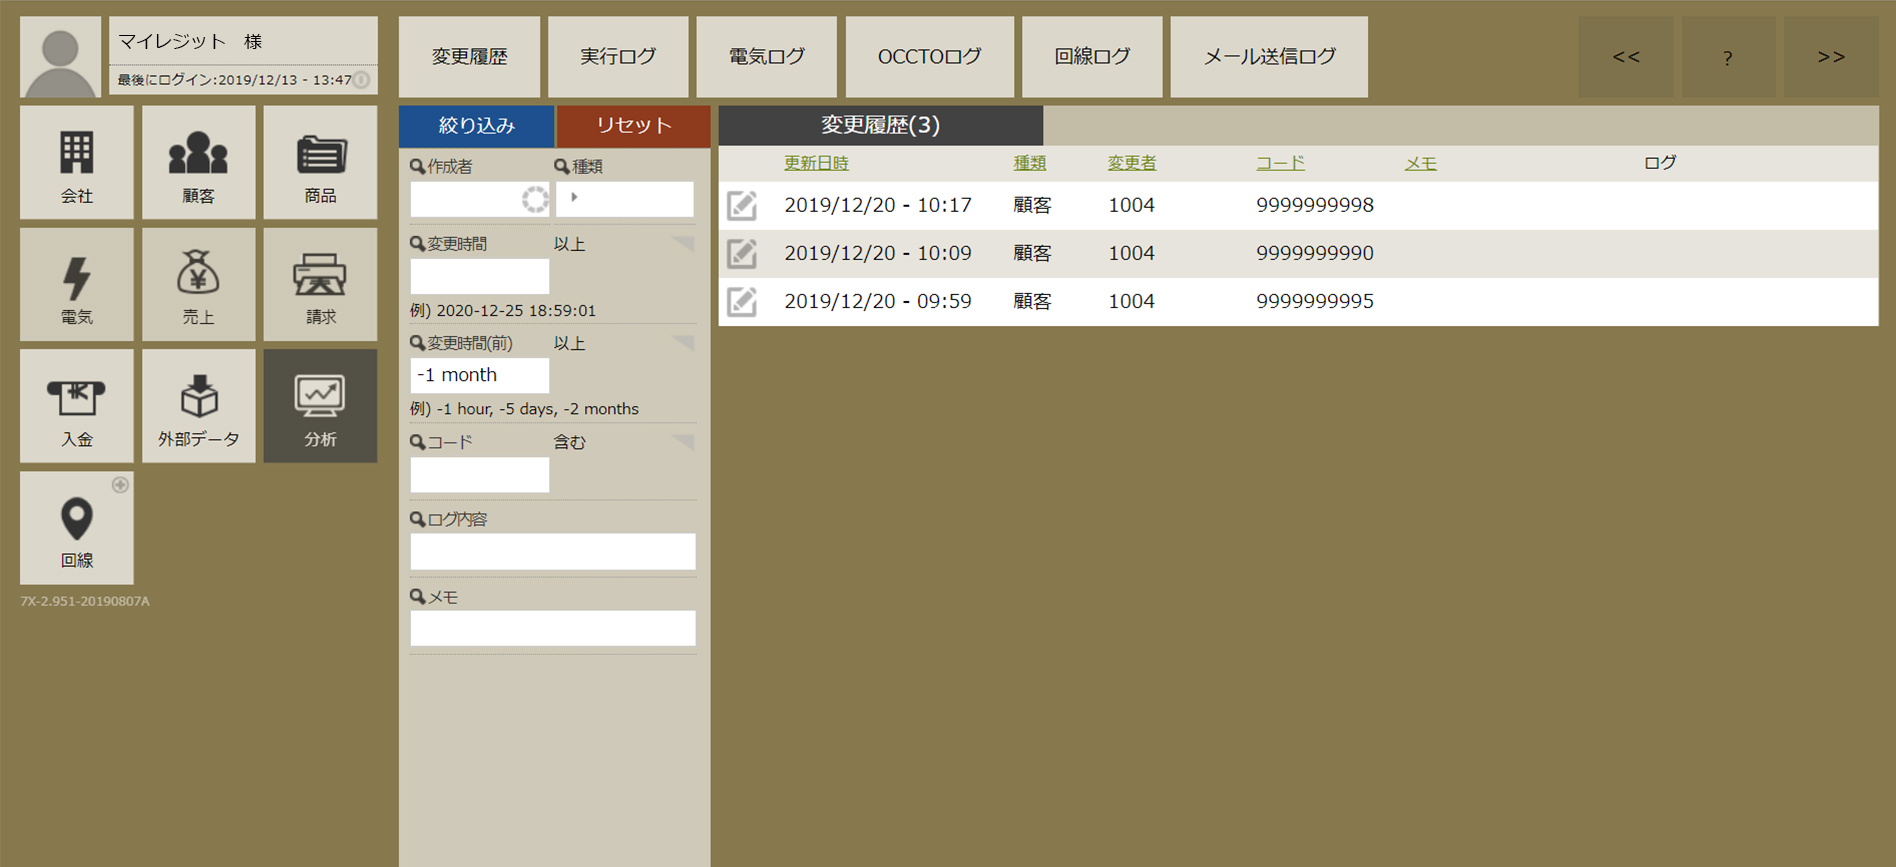Image resolution: width=1896 pixels, height=867 pixels.
Task: Sort by コード column
Action: pos(1281,163)
